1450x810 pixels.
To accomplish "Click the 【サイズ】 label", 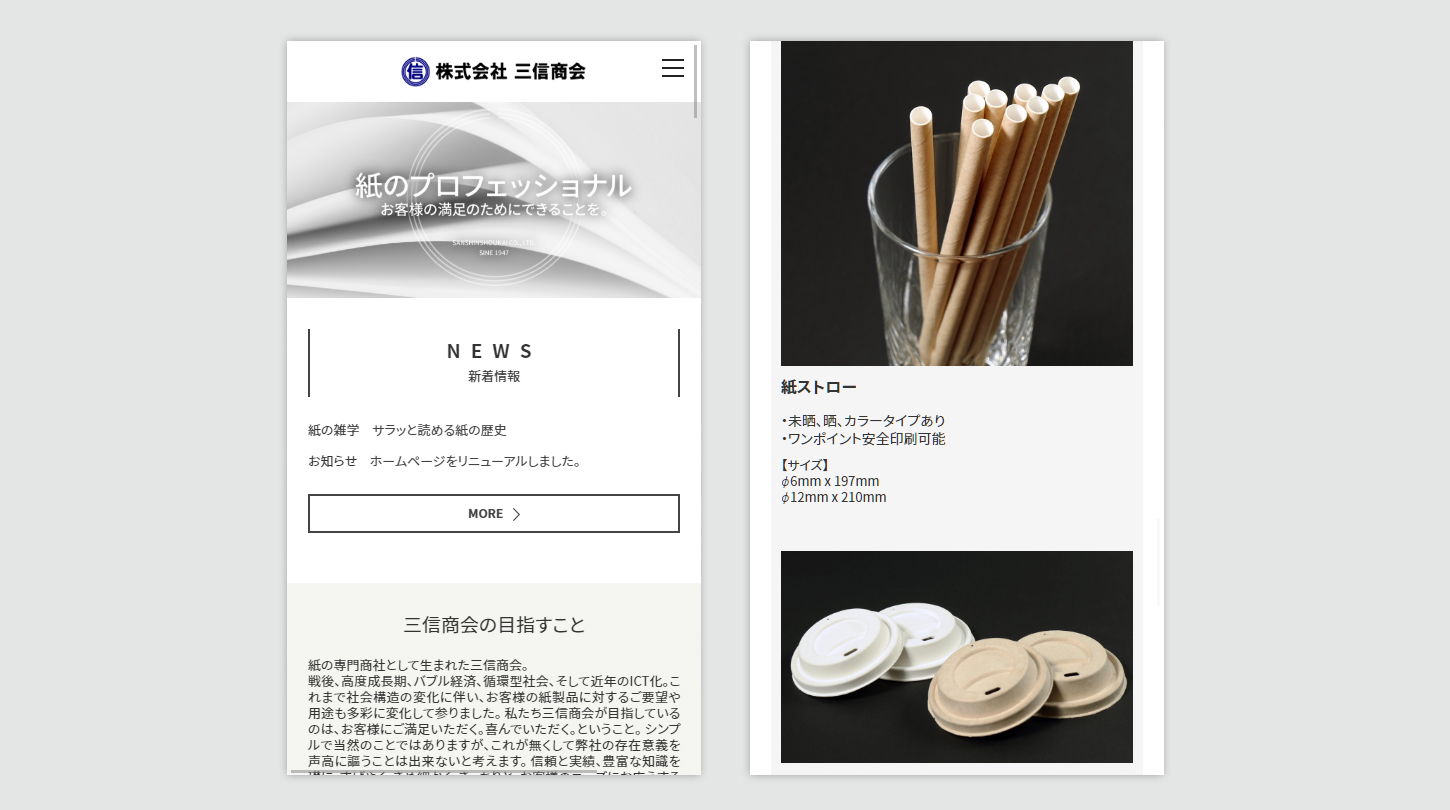I will [805, 465].
